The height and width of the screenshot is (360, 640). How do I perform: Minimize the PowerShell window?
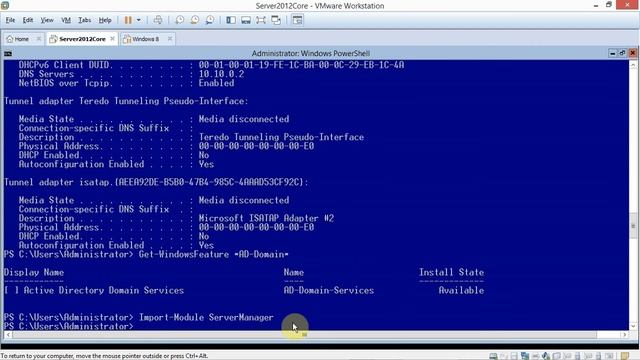(x=612, y=53)
